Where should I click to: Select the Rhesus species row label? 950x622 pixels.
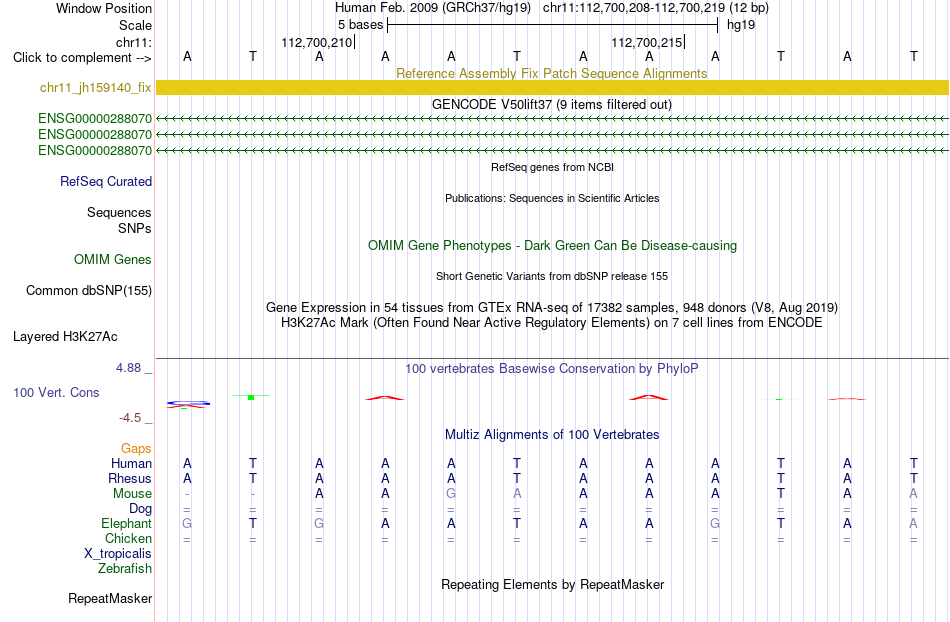point(130,478)
